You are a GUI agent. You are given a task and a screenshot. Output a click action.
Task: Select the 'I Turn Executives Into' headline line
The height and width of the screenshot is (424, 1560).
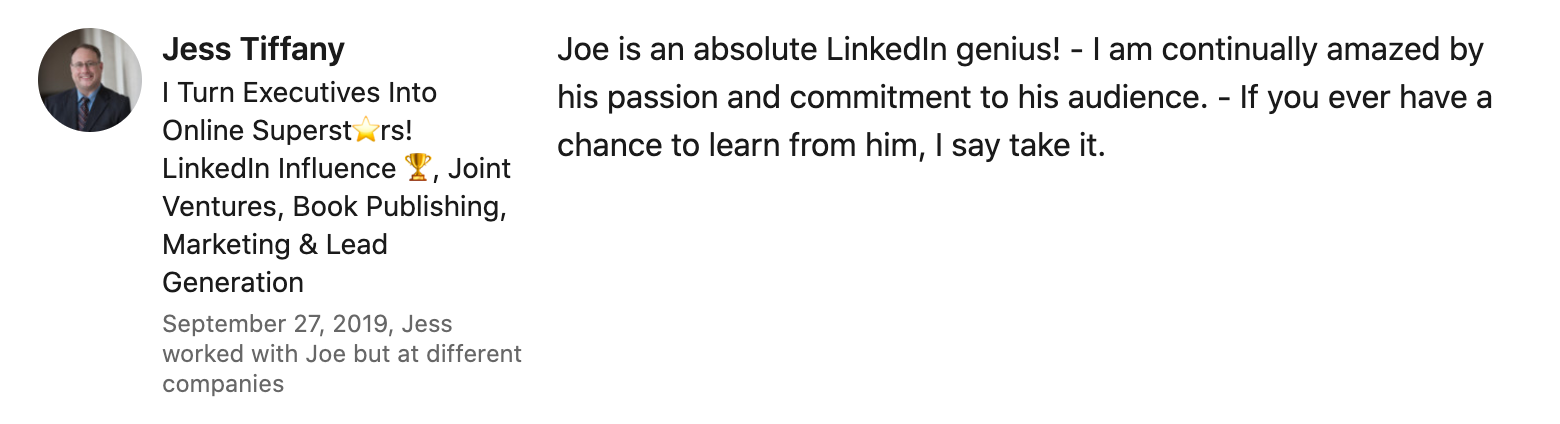tap(299, 93)
